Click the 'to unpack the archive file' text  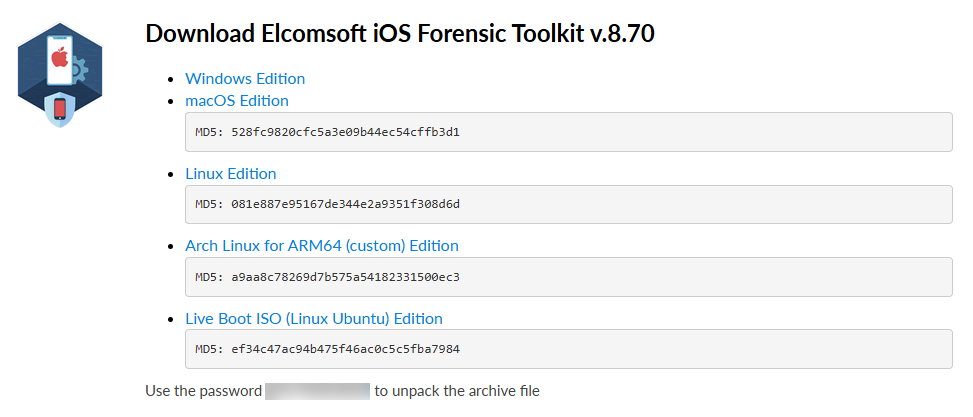(x=457, y=390)
